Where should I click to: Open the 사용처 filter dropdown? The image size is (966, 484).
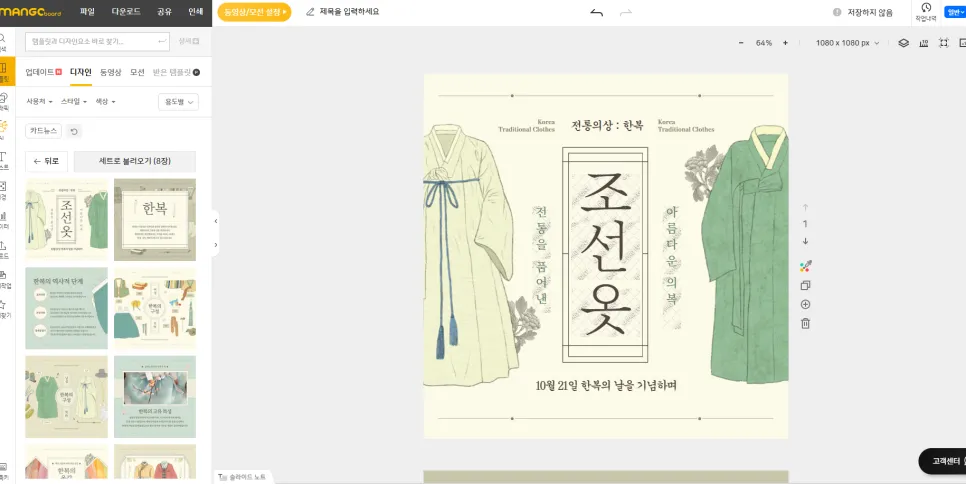(x=39, y=102)
